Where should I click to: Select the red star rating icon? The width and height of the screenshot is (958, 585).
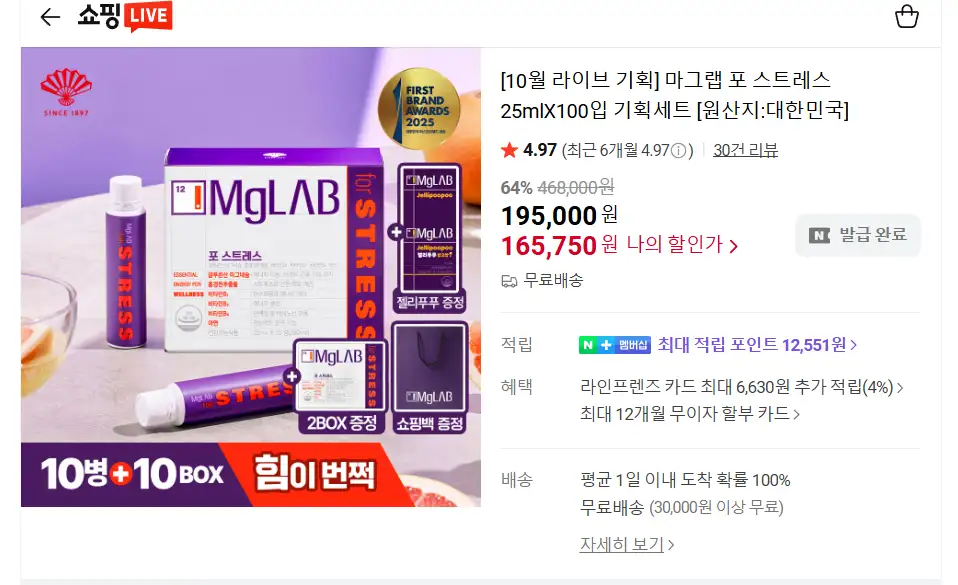tap(509, 150)
